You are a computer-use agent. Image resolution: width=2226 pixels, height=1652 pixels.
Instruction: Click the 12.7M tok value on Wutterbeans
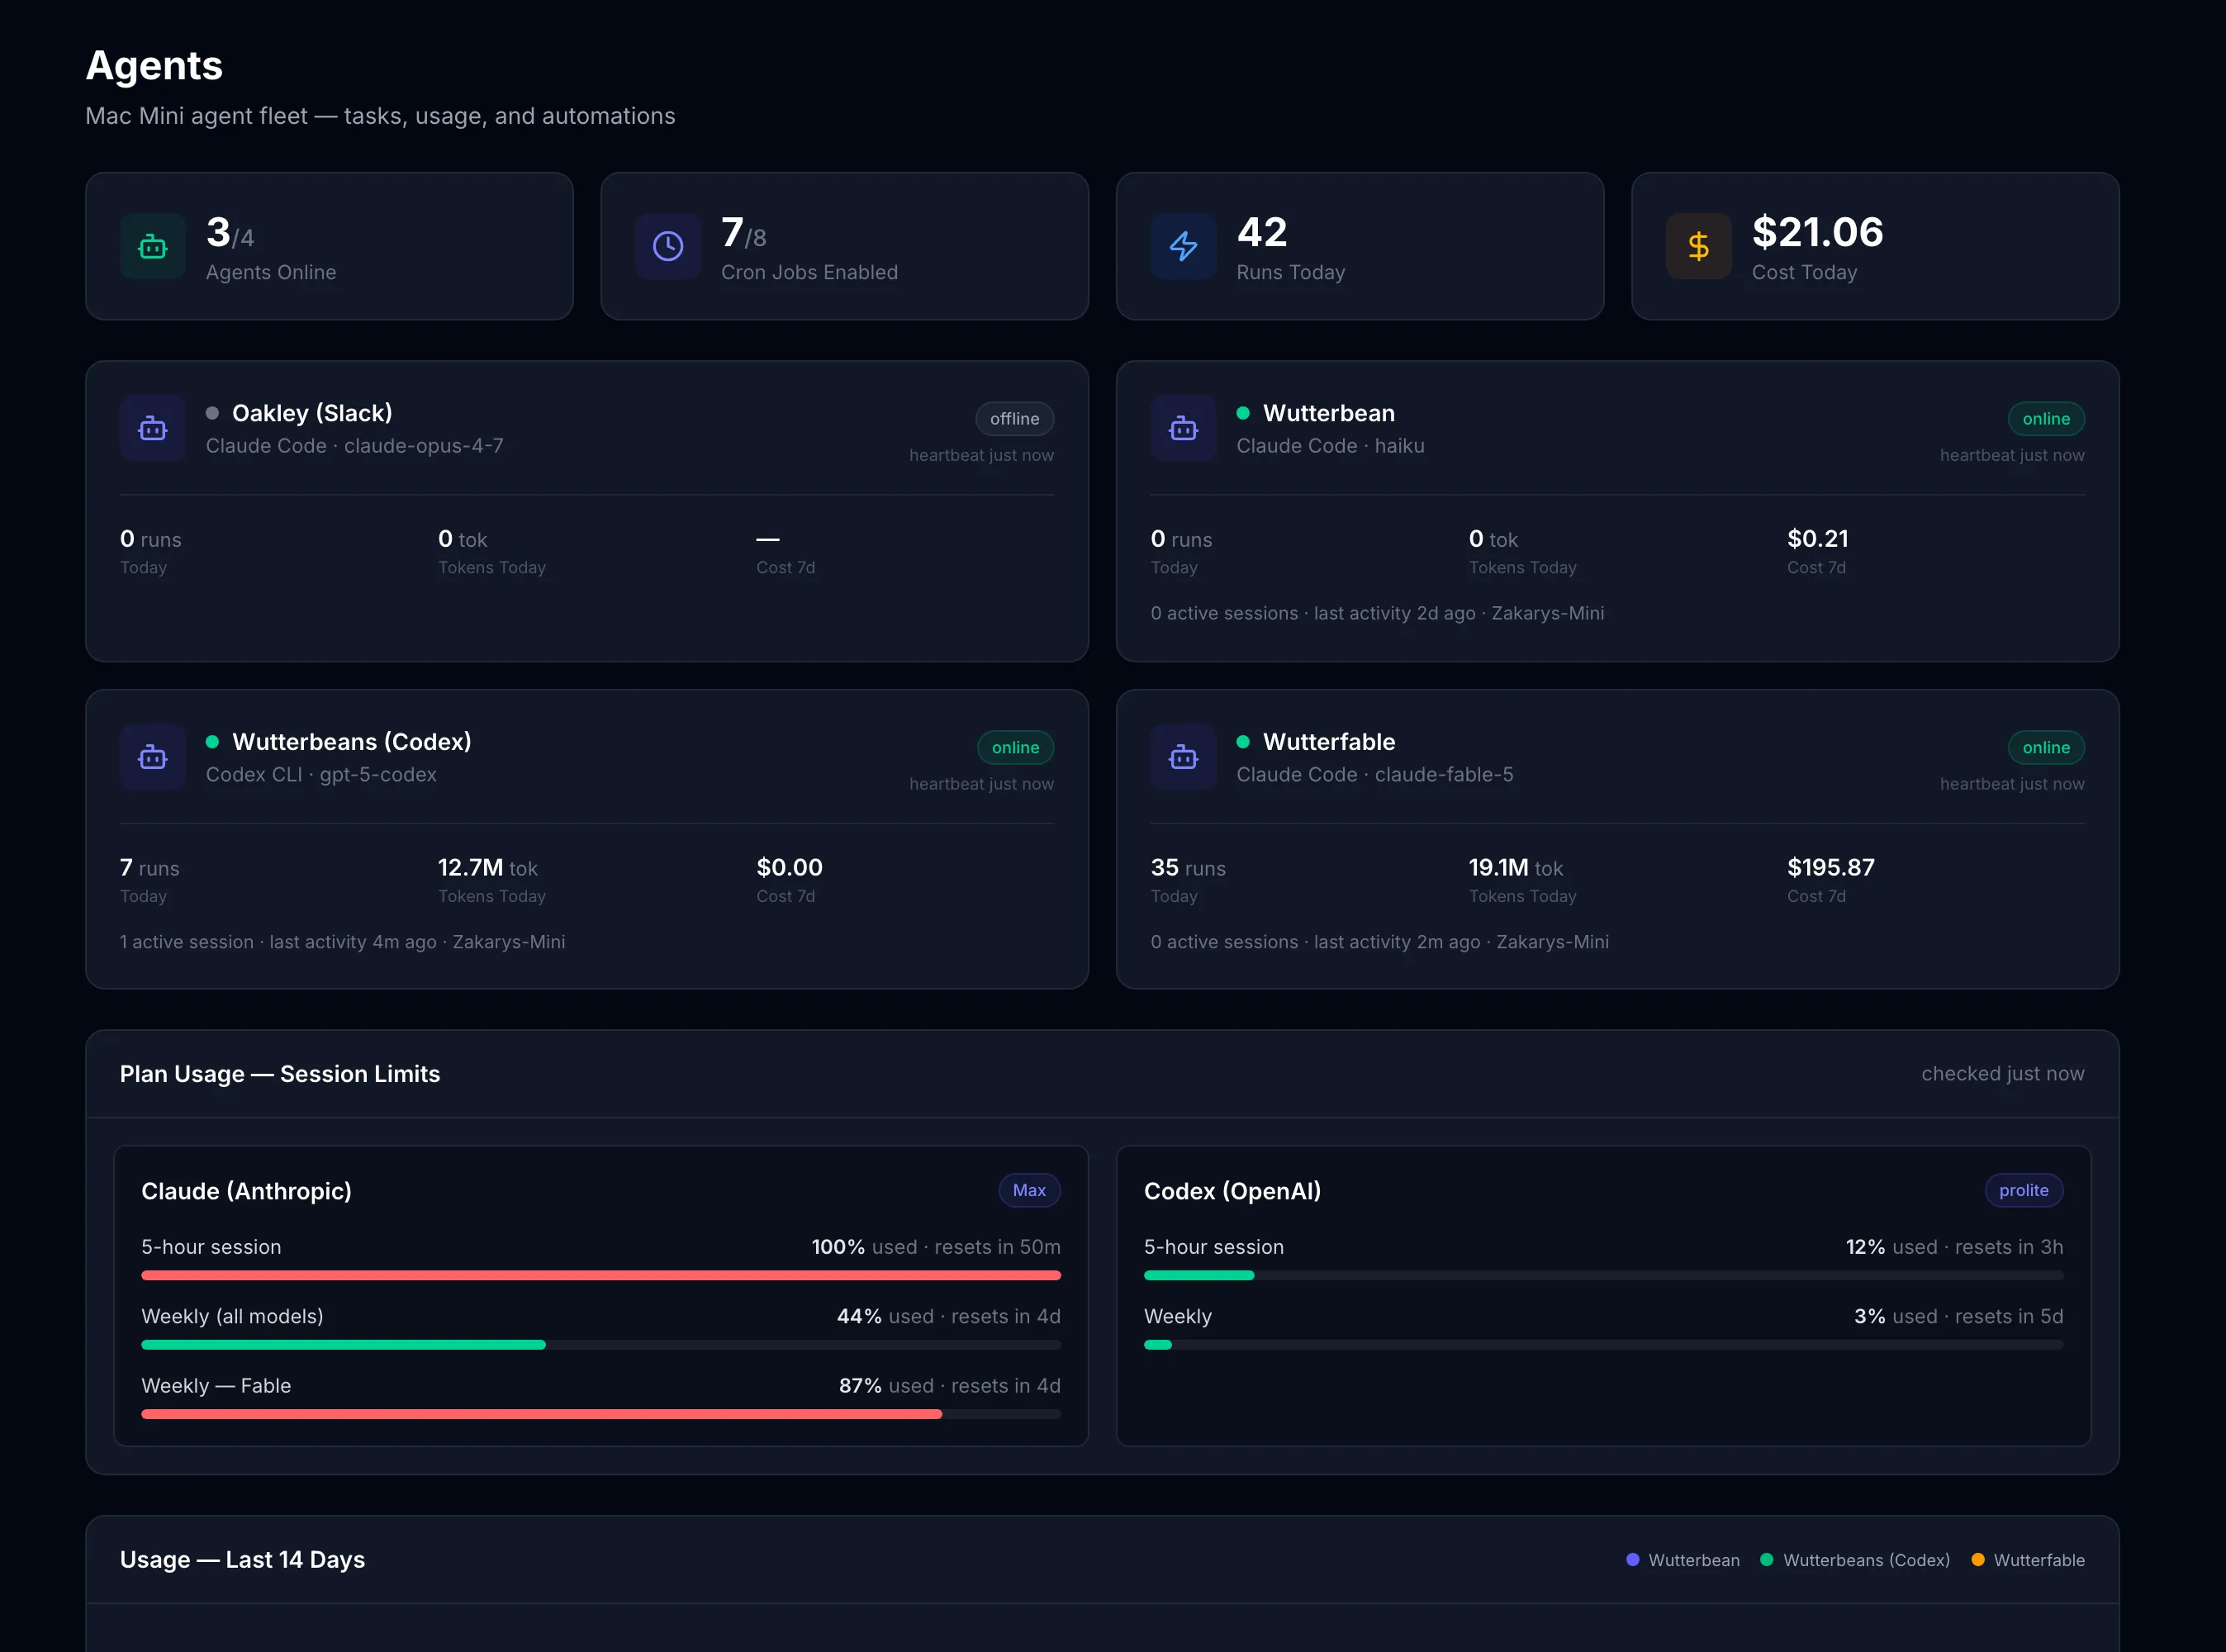click(488, 868)
